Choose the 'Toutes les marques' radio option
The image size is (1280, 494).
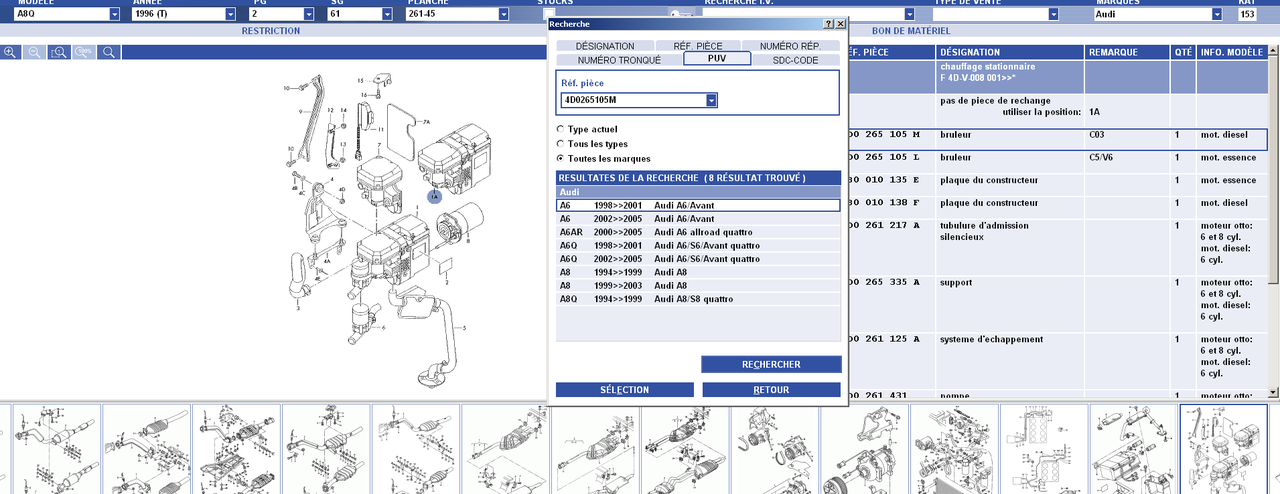click(x=560, y=159)
